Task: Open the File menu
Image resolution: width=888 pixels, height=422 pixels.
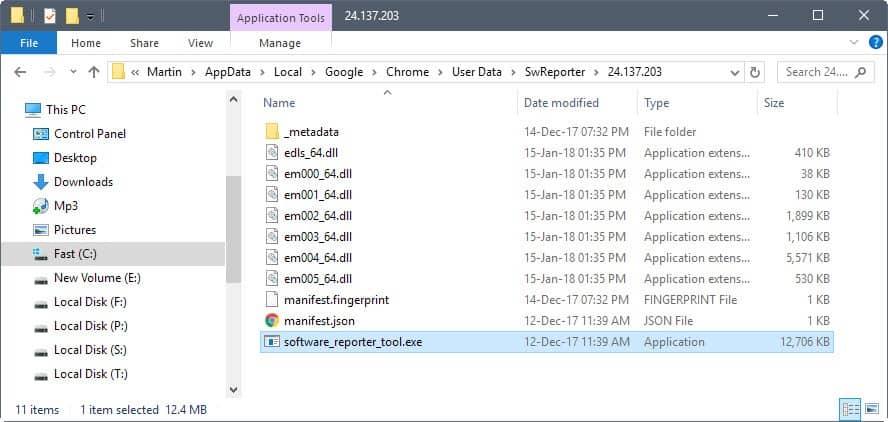Action: pyautogui.click(x=28, y=42)
